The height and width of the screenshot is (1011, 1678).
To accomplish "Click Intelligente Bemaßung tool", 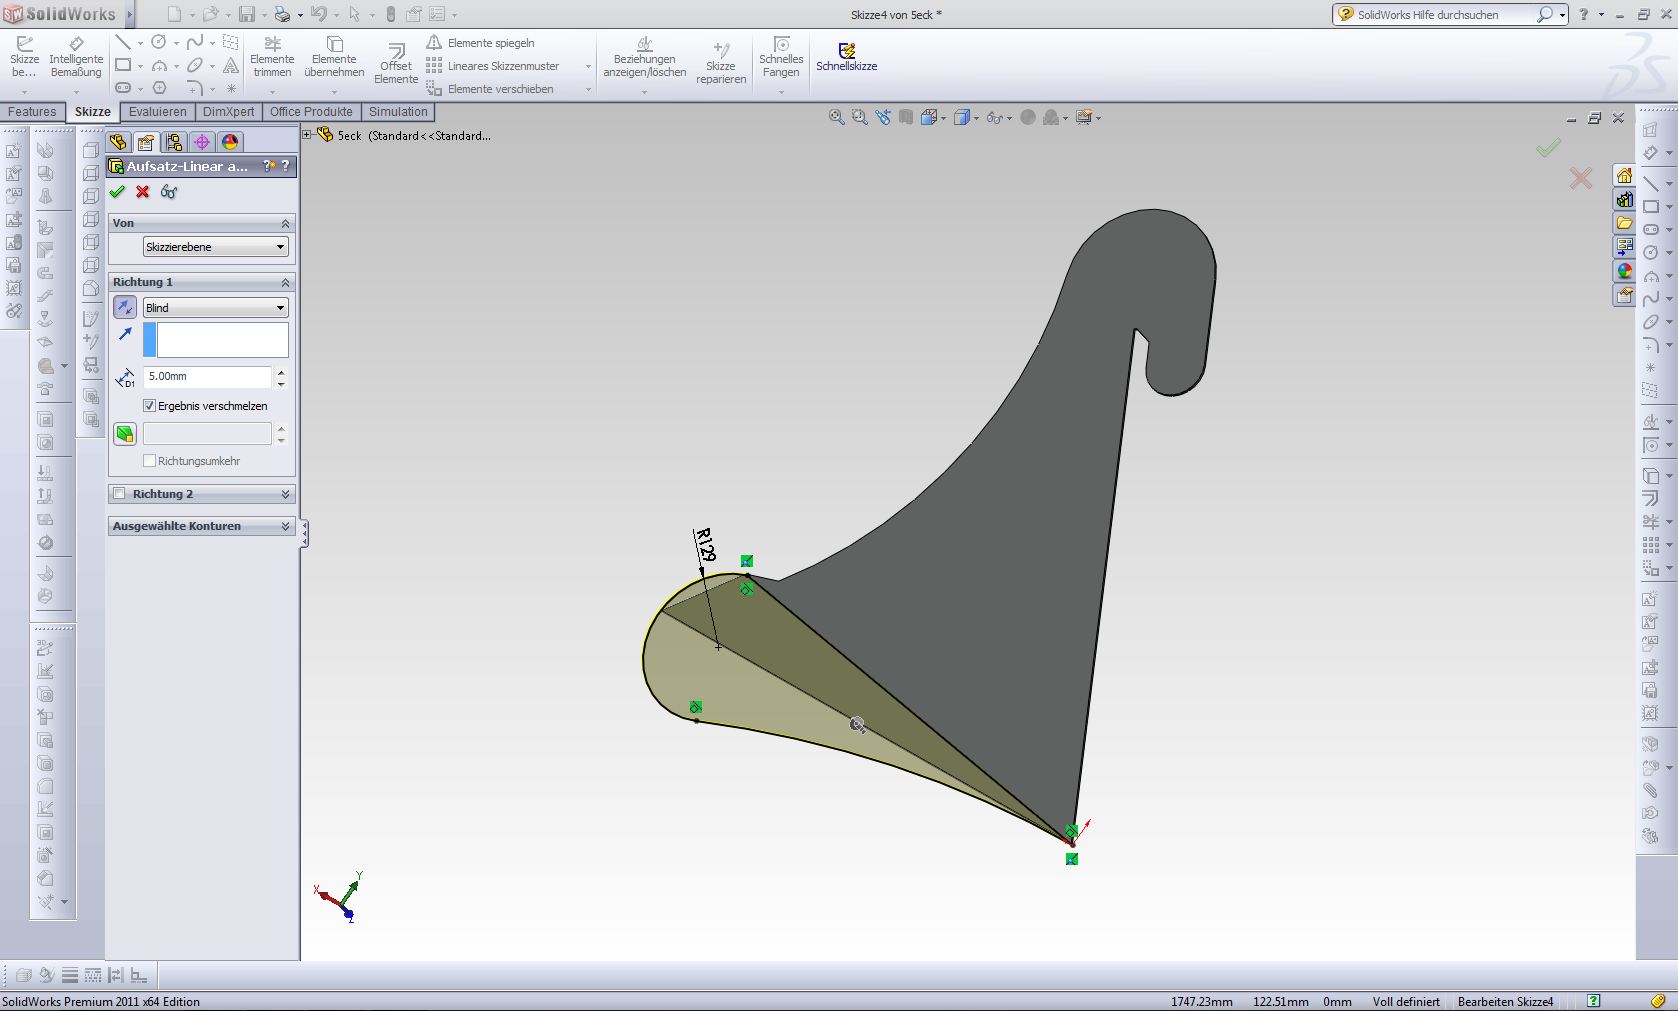I will coord(76,57).
